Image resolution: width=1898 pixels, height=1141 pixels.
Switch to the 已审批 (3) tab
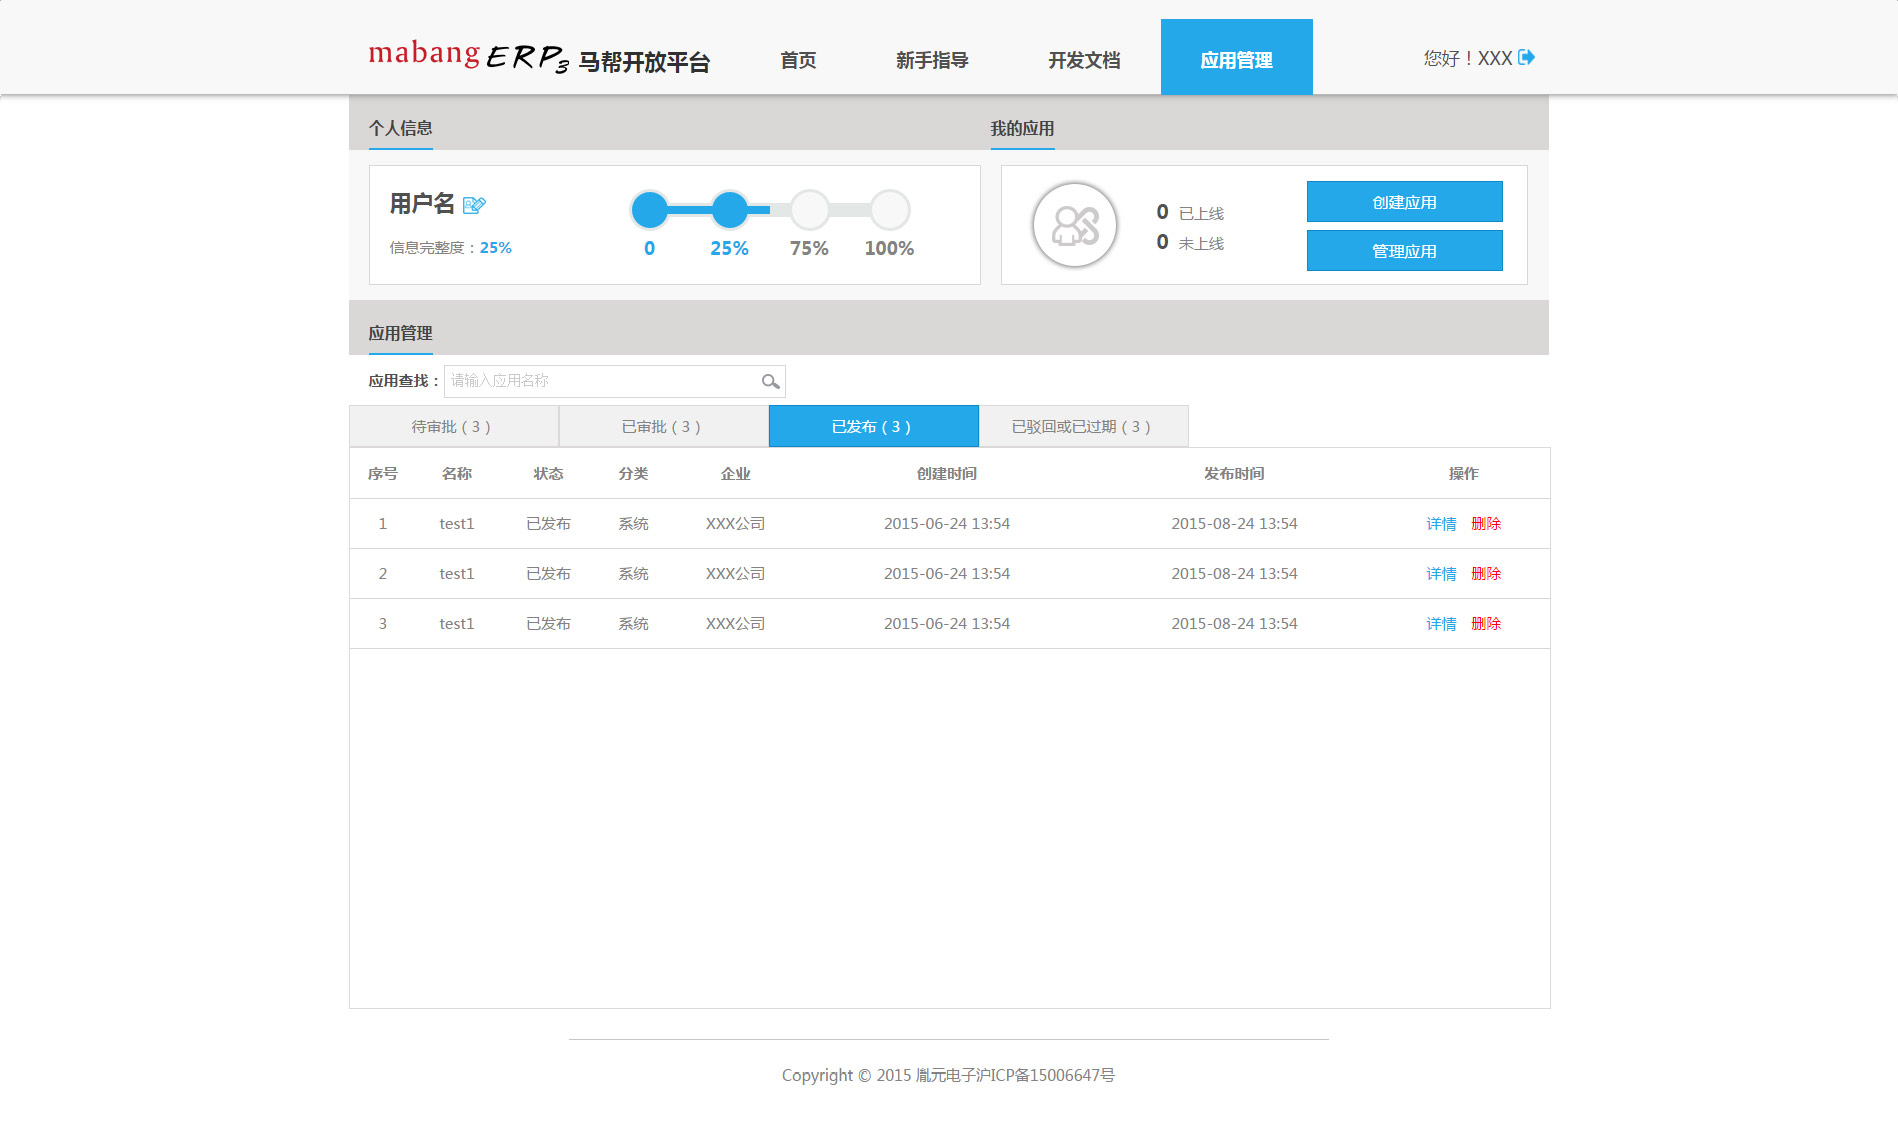pyautogui.click(x=663, y=427)
